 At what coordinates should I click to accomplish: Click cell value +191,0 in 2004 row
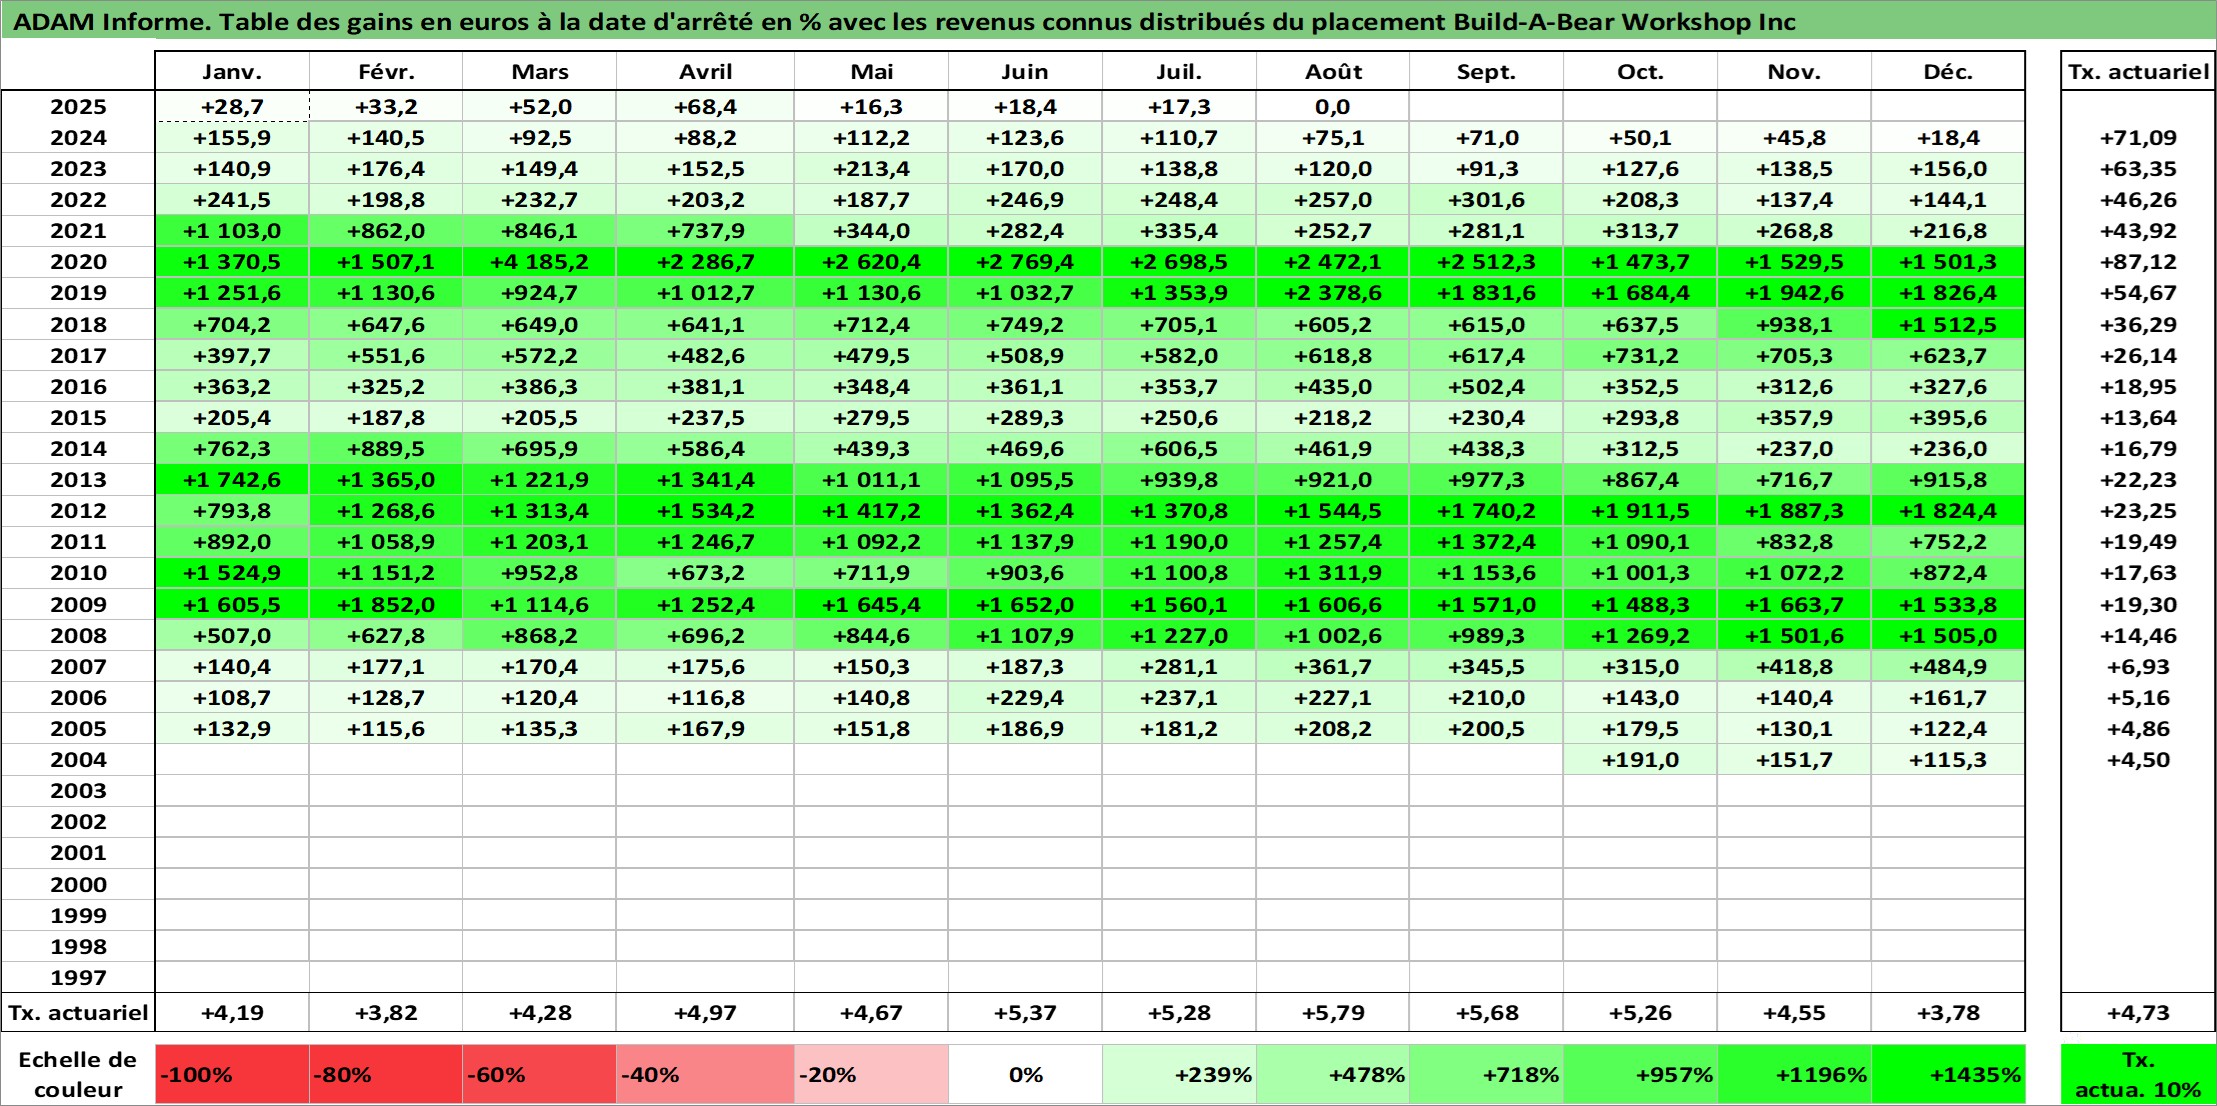pyautogui.click(x=1640, y=760)
